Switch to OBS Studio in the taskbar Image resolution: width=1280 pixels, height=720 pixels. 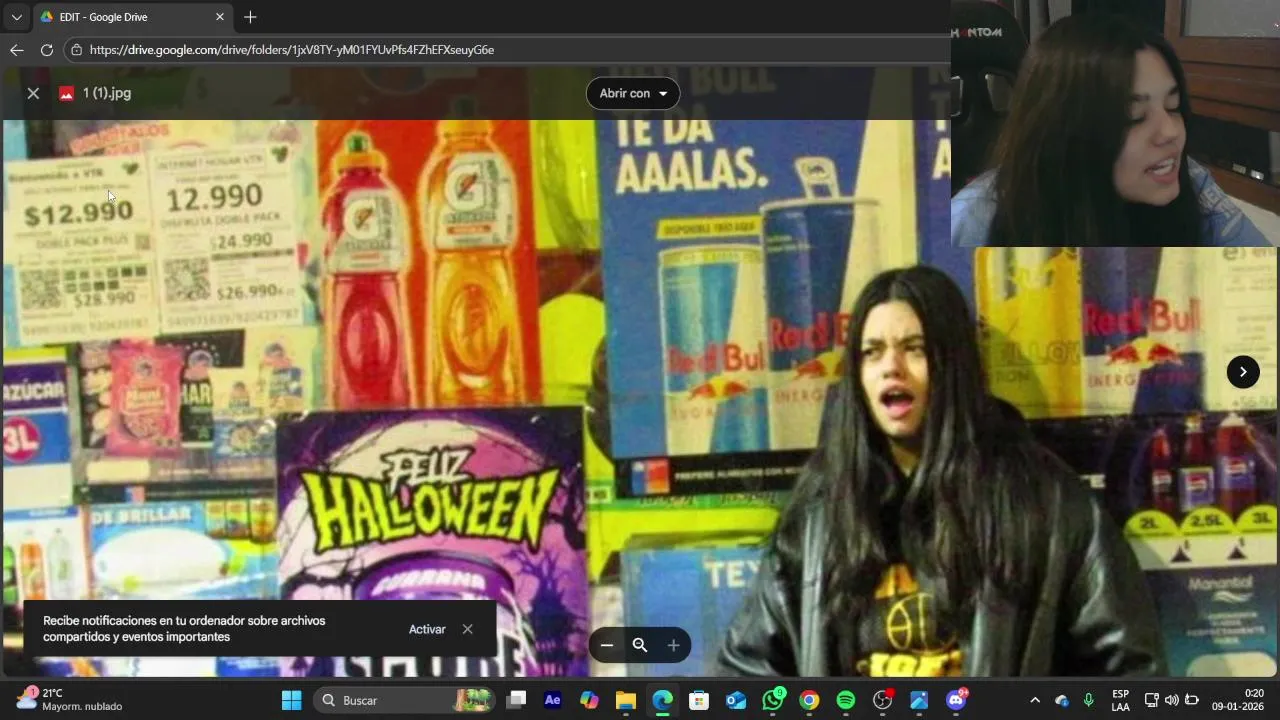[x=883, y=700]
